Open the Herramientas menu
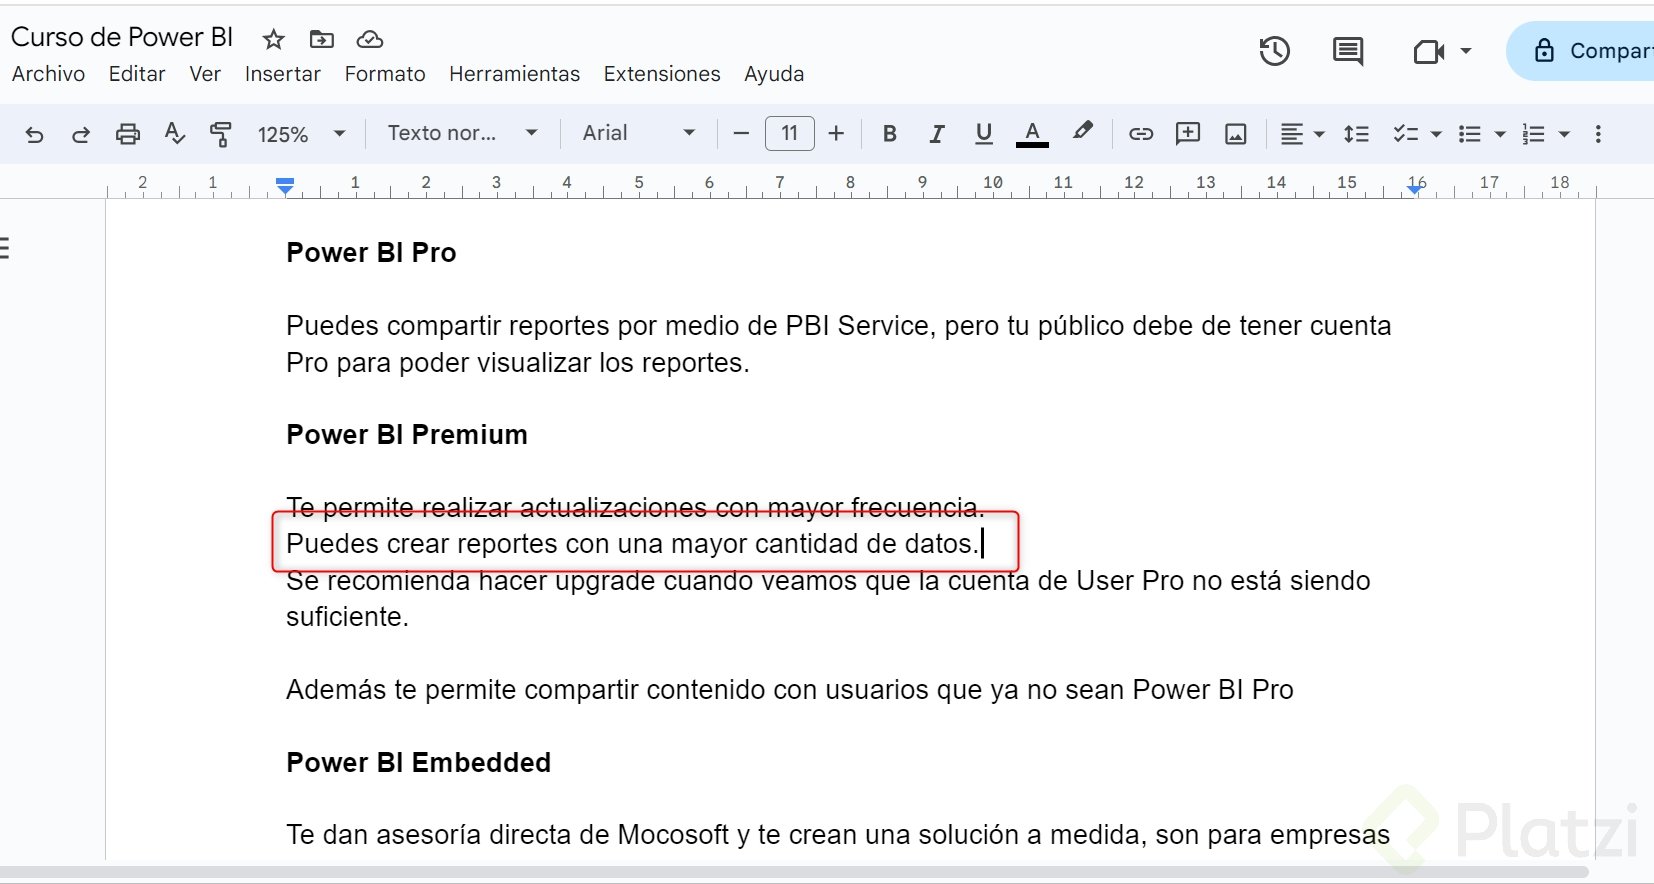Screen dimensions: 1654x884 [x=514, y=74]
